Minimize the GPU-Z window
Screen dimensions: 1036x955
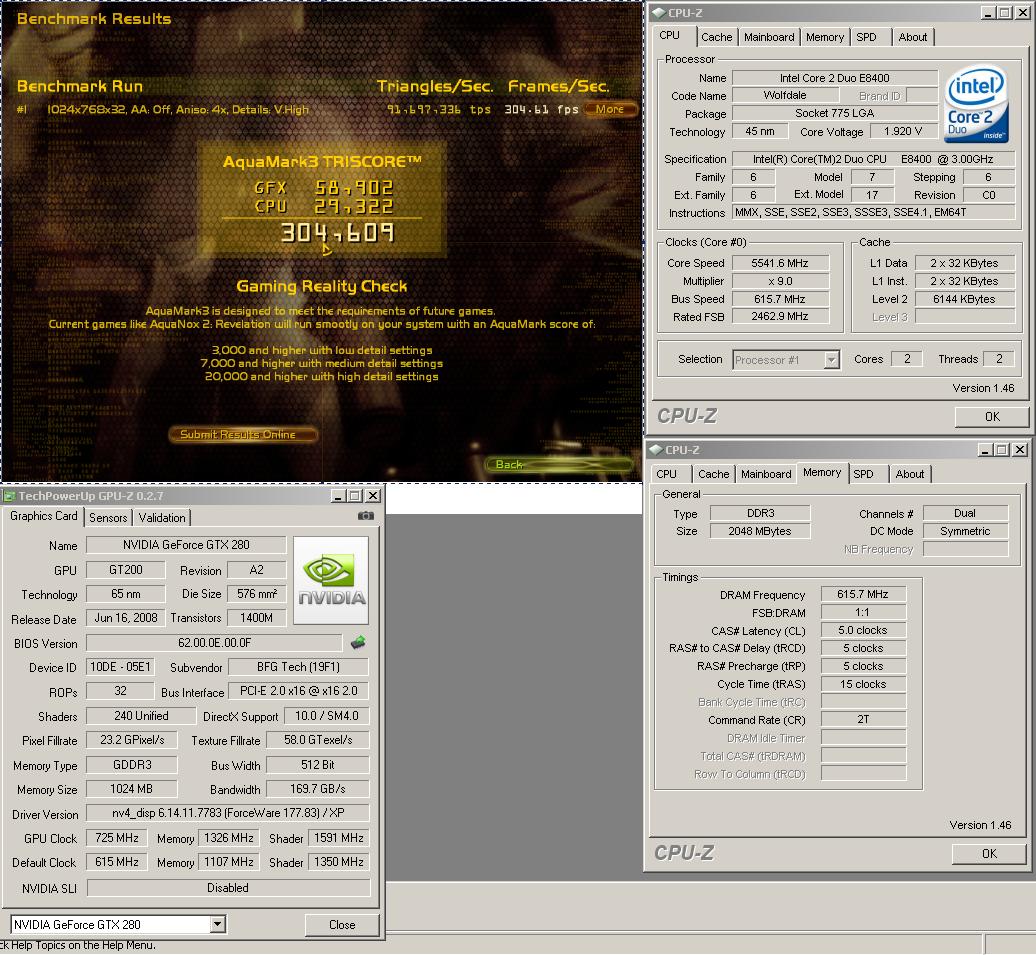pos(338,496)
